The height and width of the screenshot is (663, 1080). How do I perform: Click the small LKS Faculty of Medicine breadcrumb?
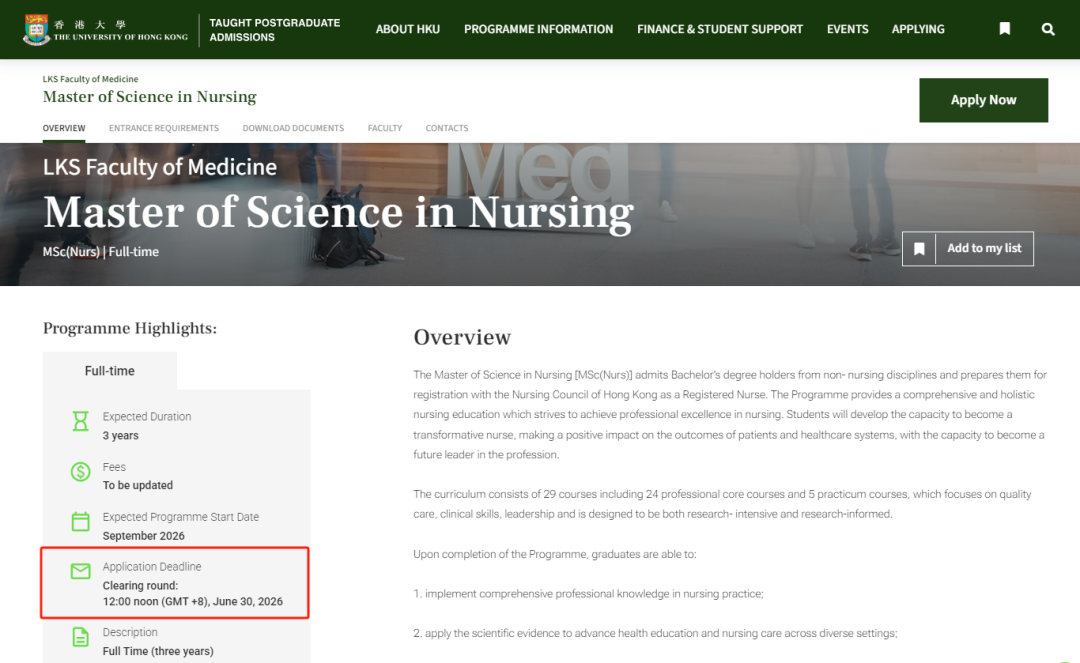click(x=90, y=79)
